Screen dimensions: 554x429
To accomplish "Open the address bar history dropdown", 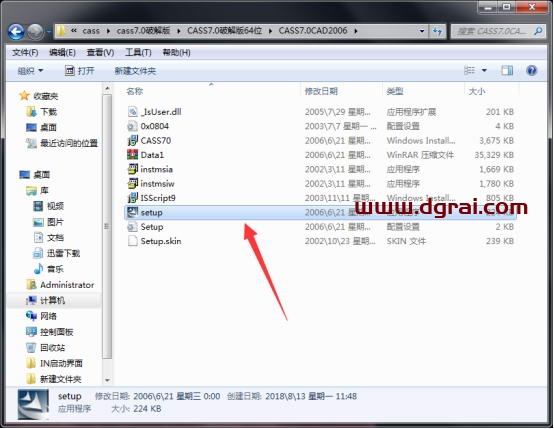I will coord(422,31).
